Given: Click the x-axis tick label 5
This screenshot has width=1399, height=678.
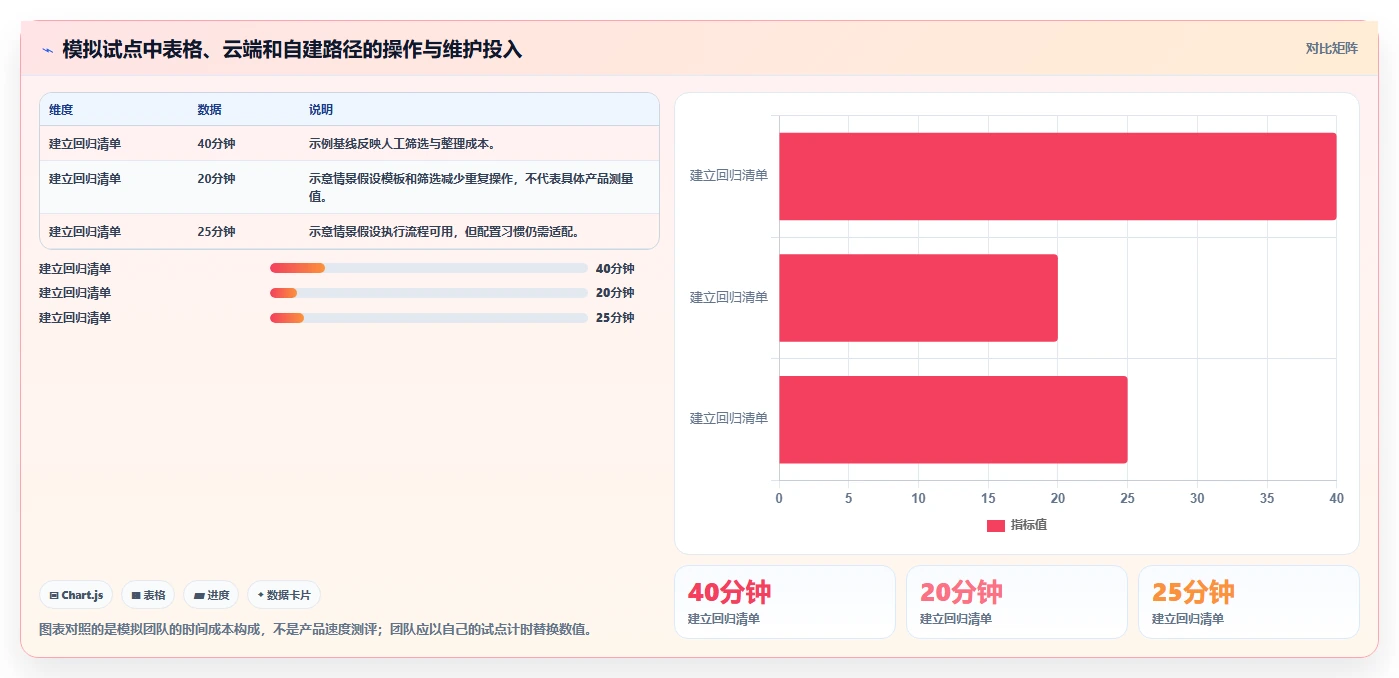Looking at the screenshot, I should pos(849,498).
